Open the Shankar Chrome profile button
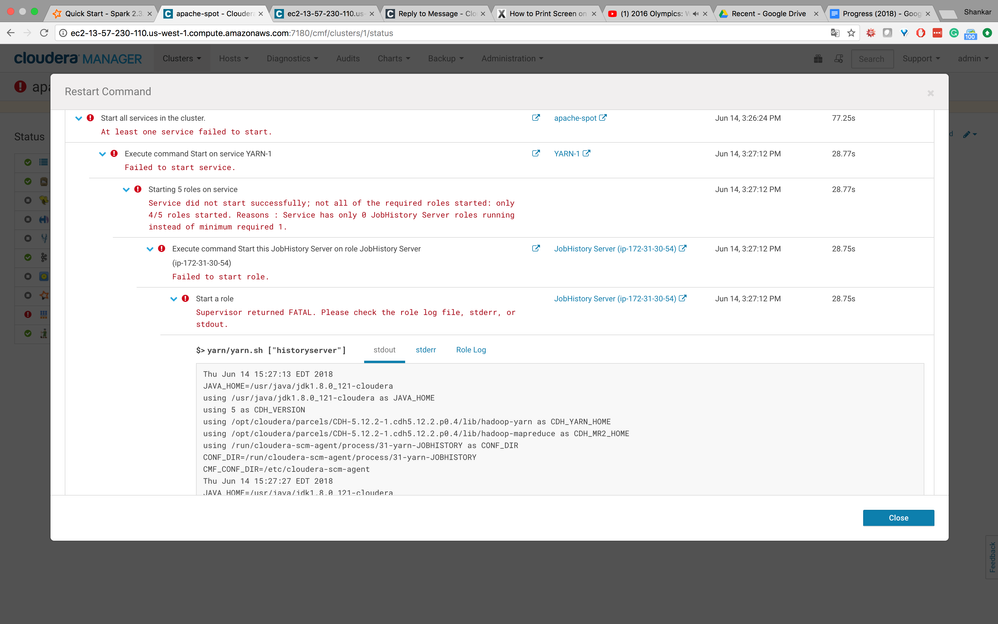This screenshot has height=624, width=998. click(977, 12)
